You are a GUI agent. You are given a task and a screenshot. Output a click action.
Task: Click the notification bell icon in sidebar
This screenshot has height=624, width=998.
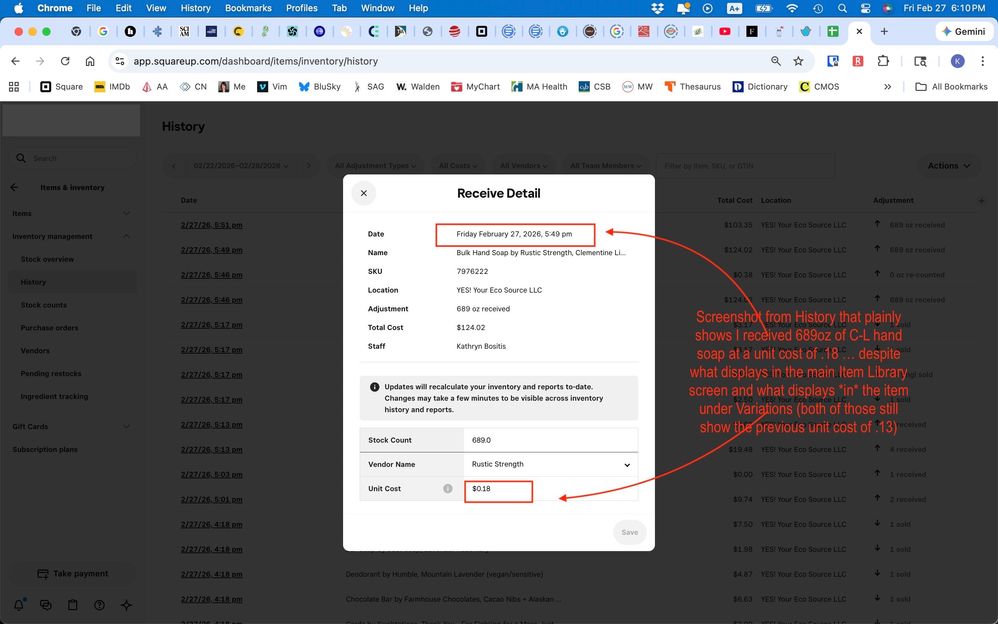coord(18,605)
